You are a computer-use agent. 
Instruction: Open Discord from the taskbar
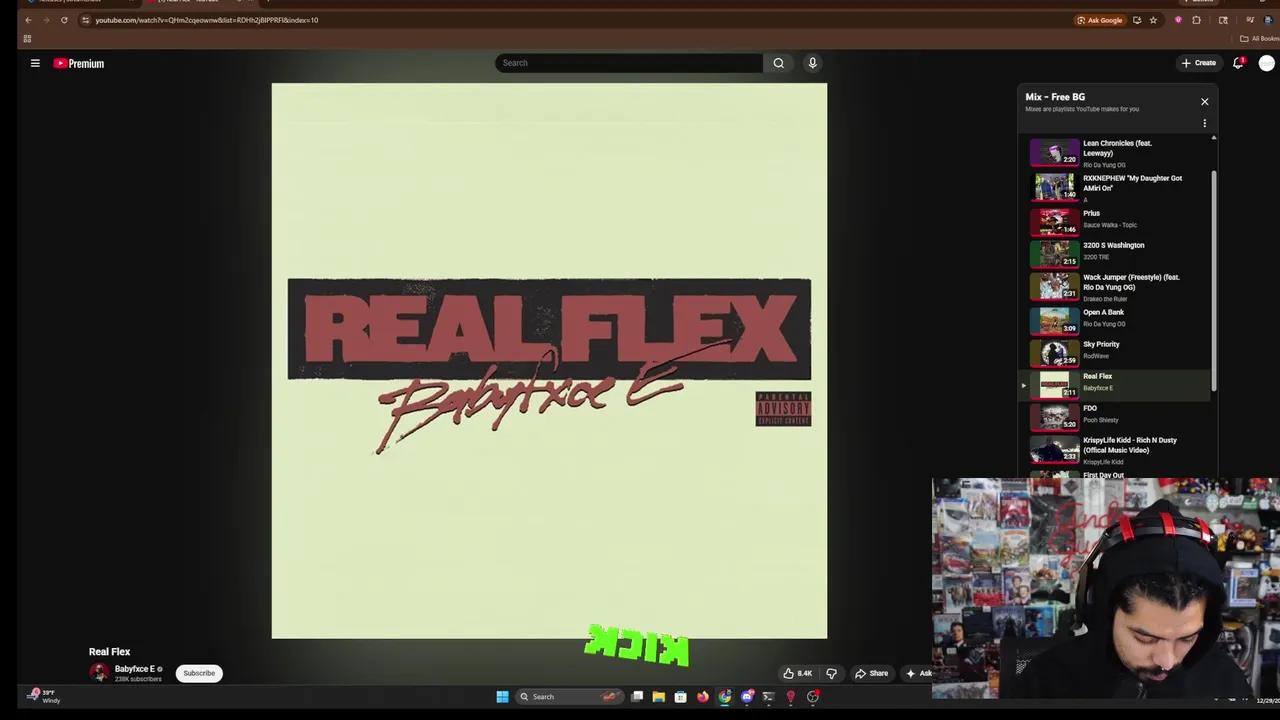[x=747, y=697]
